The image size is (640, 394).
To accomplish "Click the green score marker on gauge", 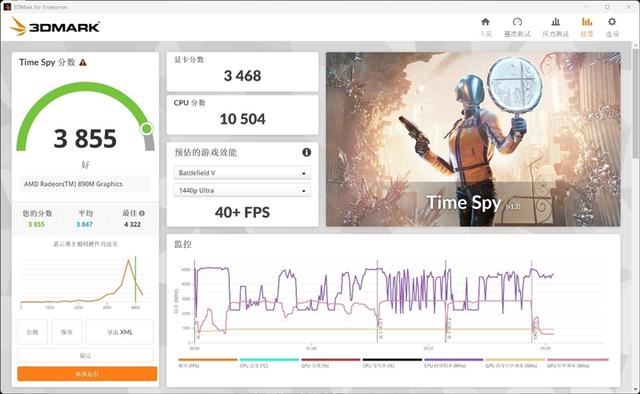I will pyautogui.click(x=147, y=129).
